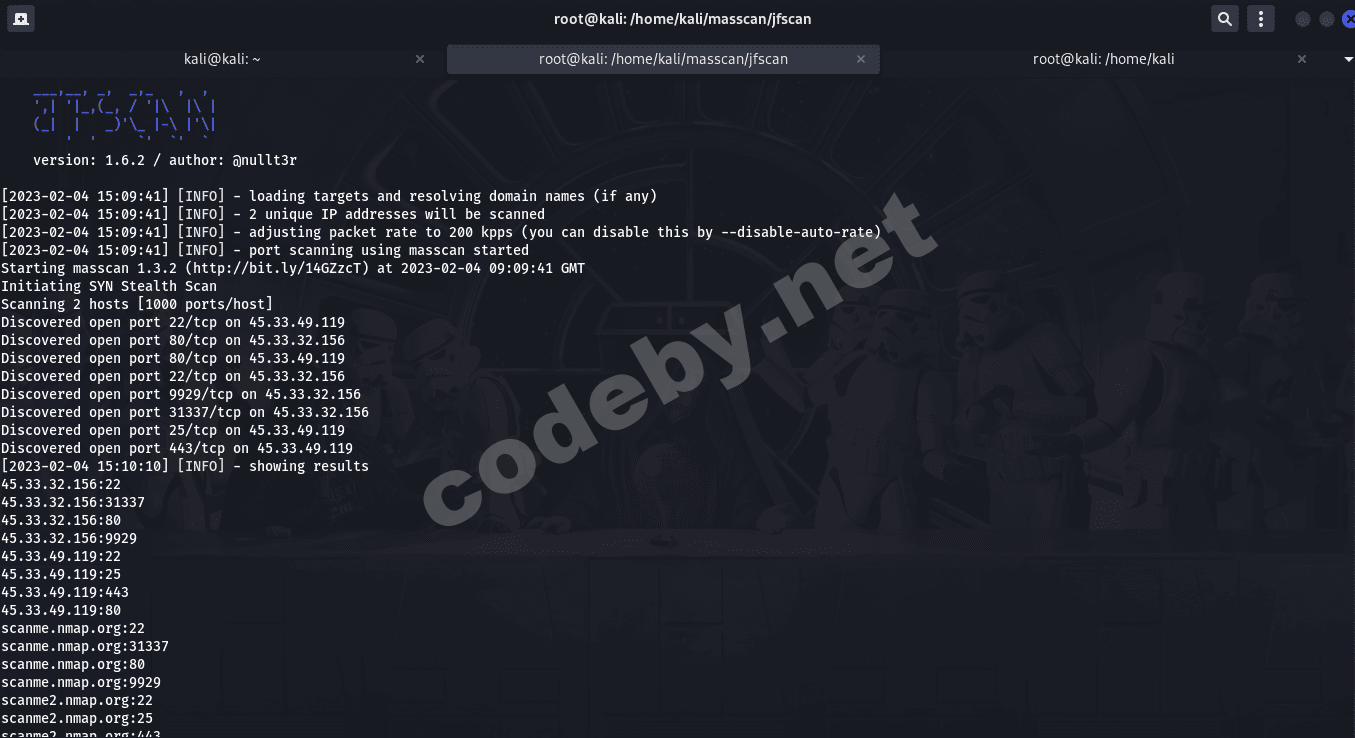1355x738 pixels.
Task: Click the result '45.33.32.156:80'
Action: (61, 520)
